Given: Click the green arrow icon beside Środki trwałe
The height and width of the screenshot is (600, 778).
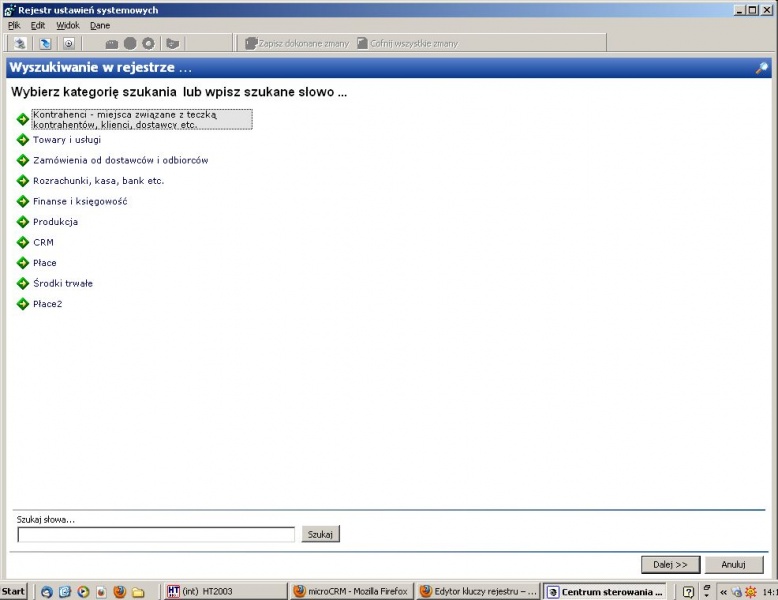Looking at the screenshot, I should pos(23,283).
